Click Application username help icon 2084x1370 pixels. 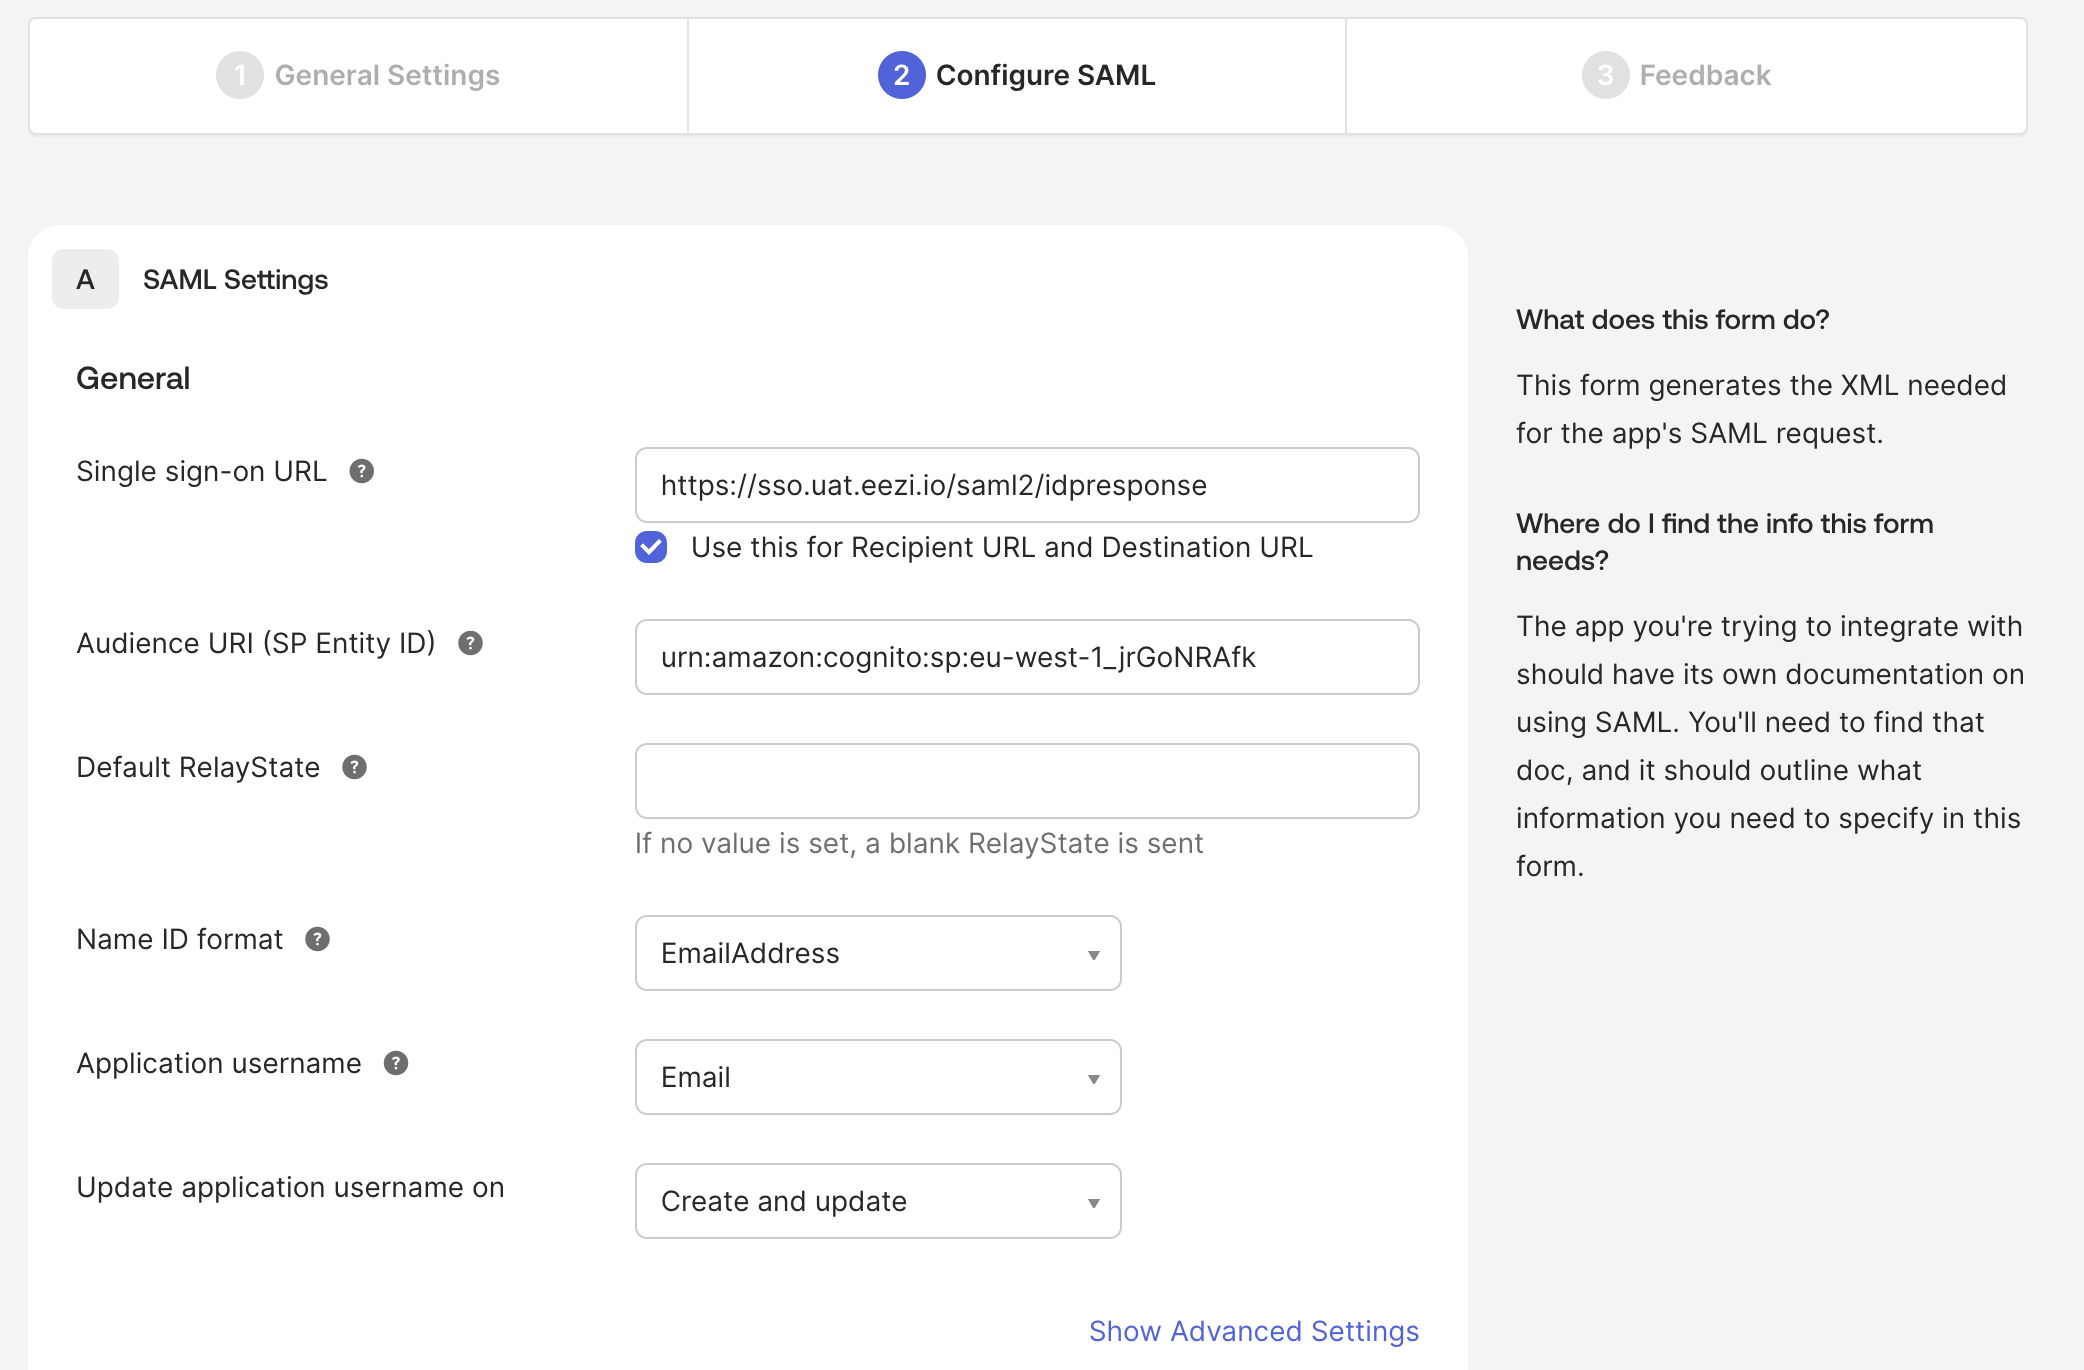396,1063
